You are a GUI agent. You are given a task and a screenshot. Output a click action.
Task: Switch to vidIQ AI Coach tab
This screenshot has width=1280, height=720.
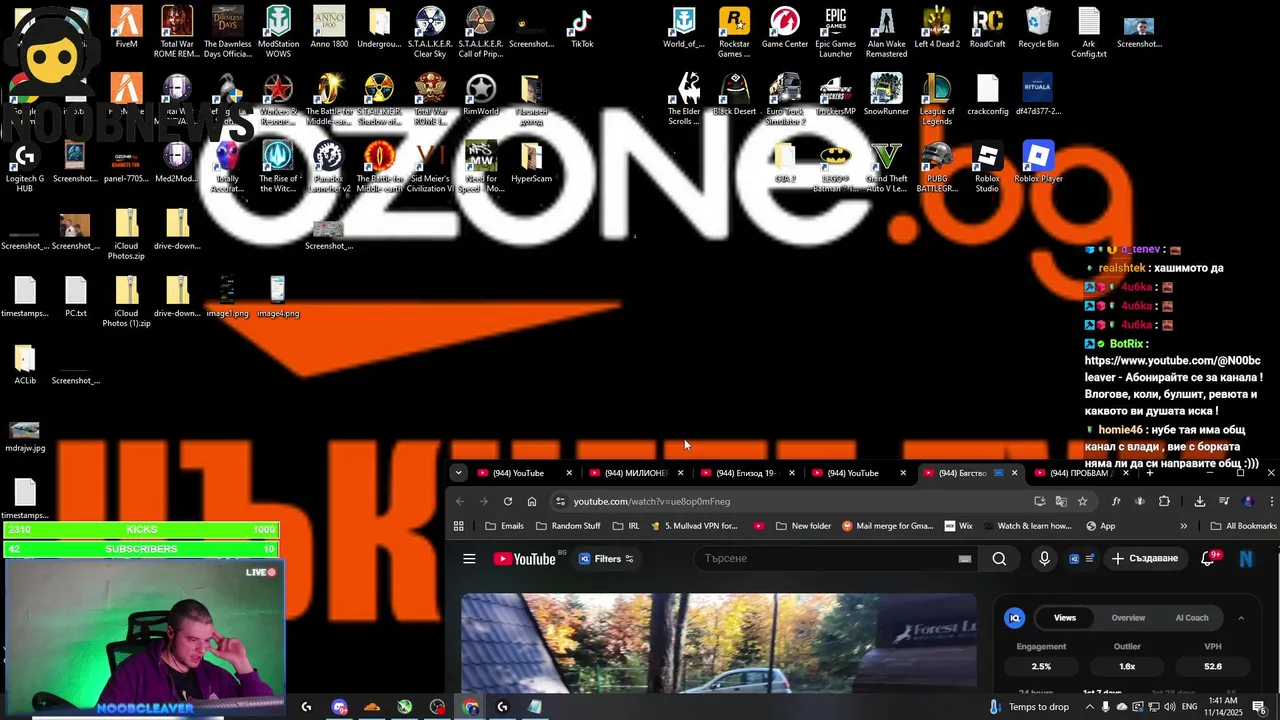[x=1191, y=618]
